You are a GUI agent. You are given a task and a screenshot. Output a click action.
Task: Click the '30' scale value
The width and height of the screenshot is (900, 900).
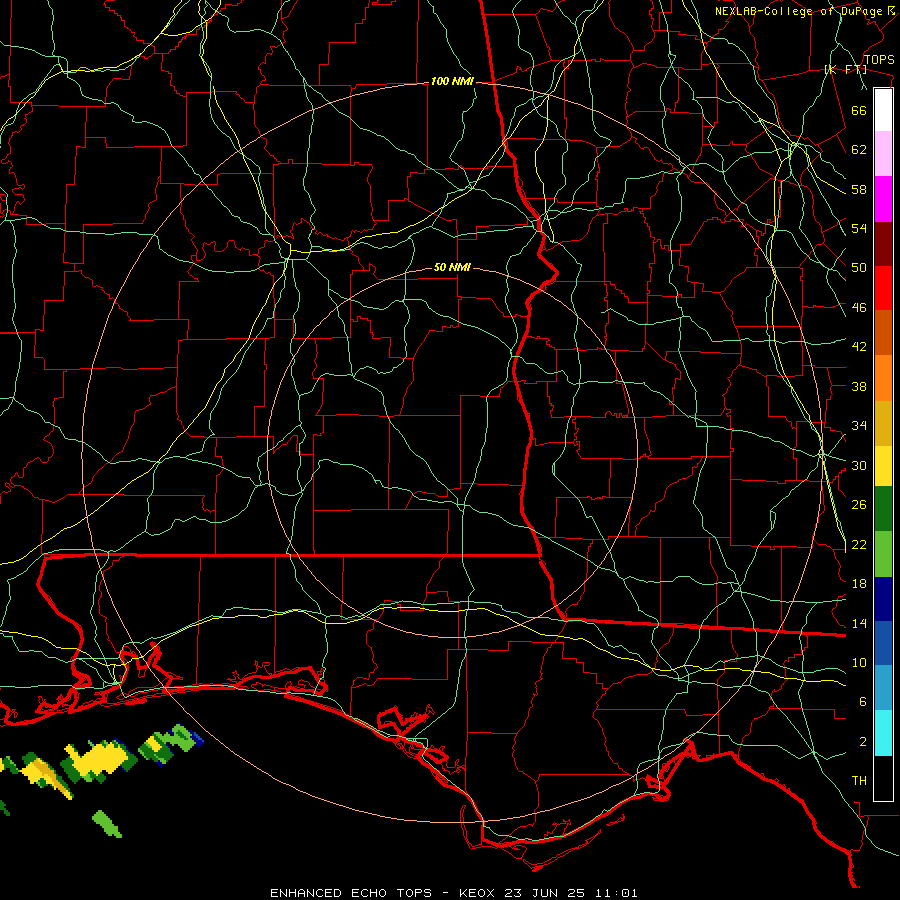(x=859, y=465)
